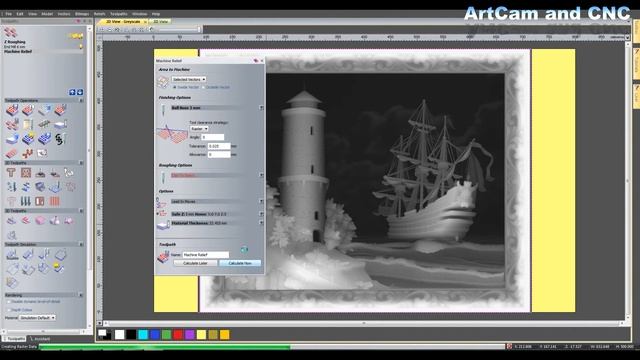Click the help icon above Calculate Now
Viewport: 640px width, 360px height.
tap(244, 249)
